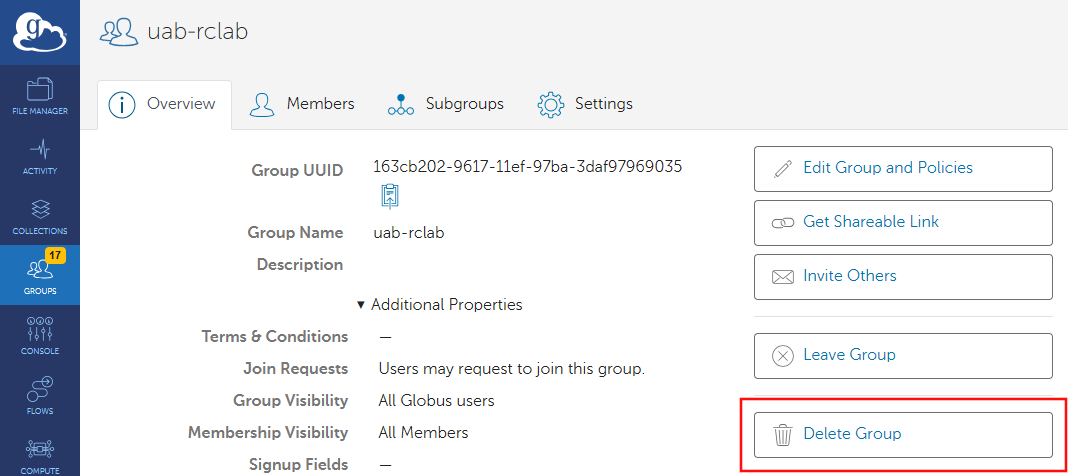1068x476 pixels.
Task: Open Flows in the sidebar
Action: tap(40, 395)
